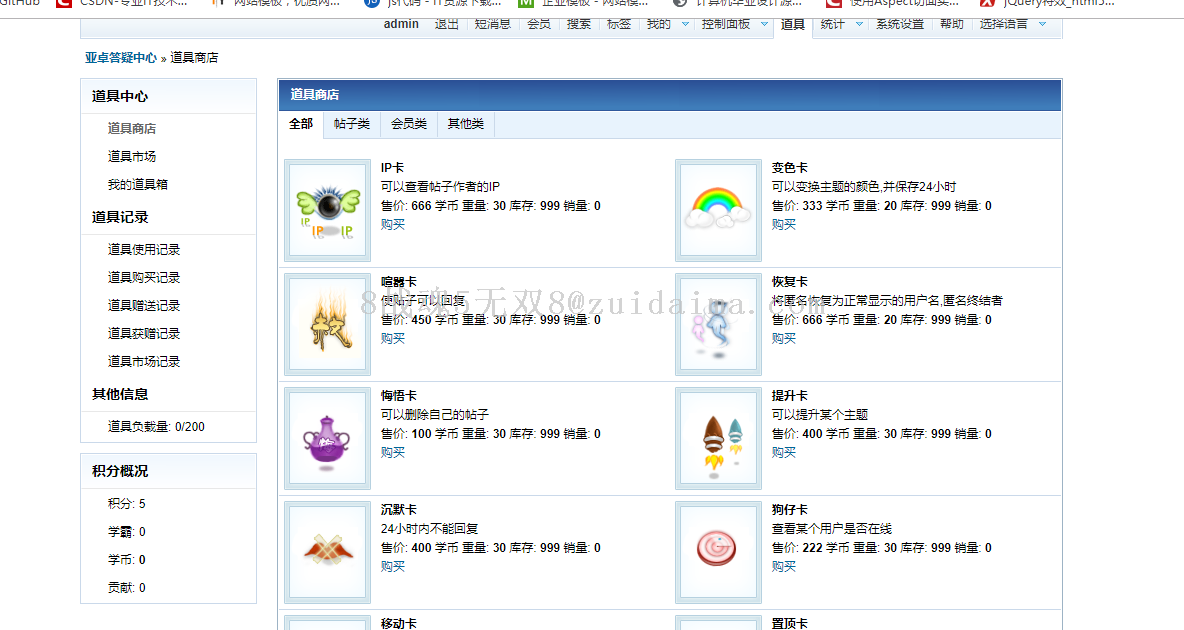Open 道具商店 in the sidebar
Screen dimensions: 1184x630
click(x=132, y=128)
